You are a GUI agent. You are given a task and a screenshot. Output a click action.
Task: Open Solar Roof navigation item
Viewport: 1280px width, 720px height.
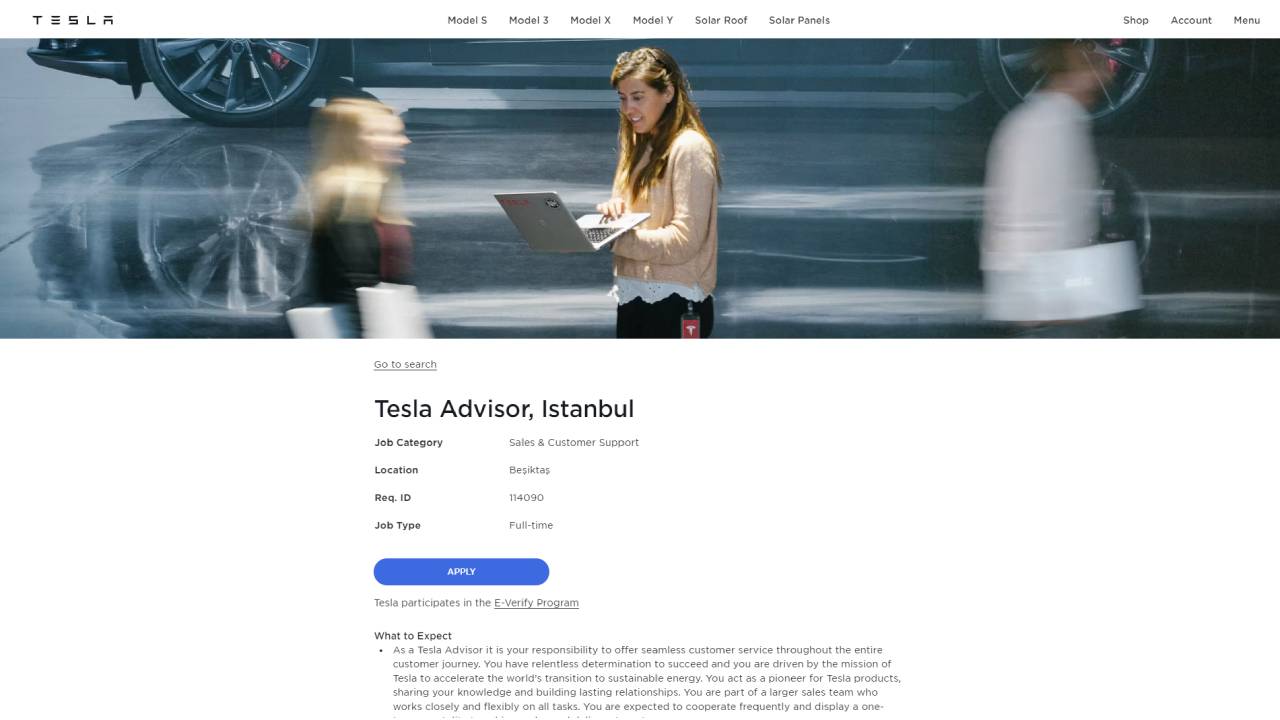(x=721, y=20)
